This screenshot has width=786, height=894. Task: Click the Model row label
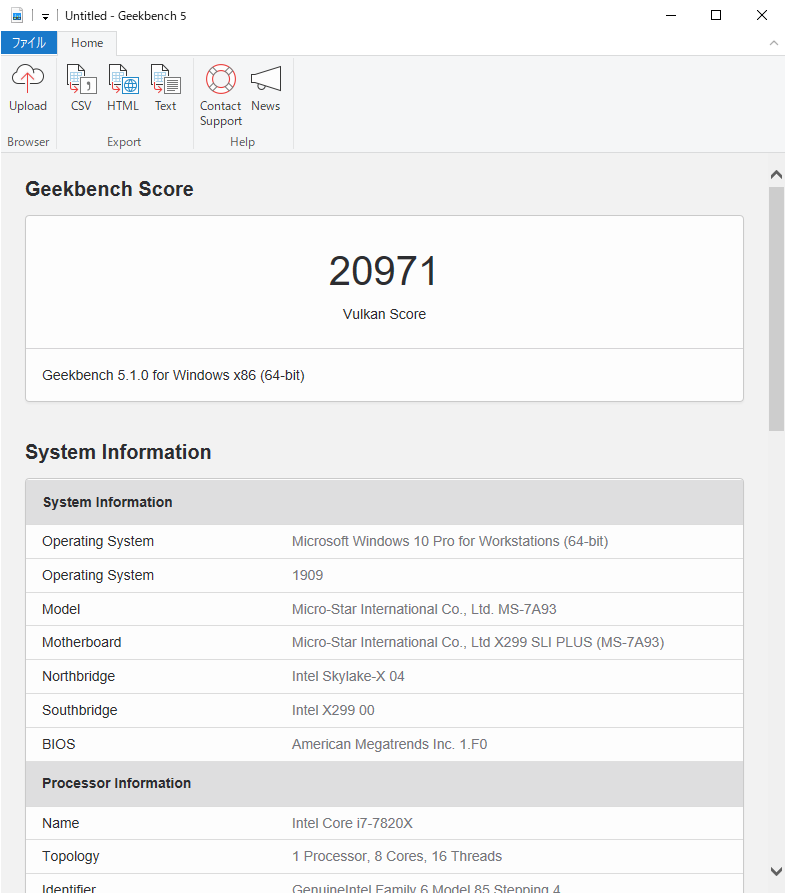coord(61,609)
